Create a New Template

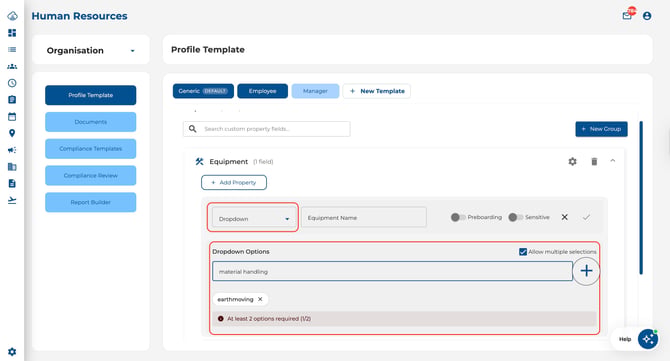coord(377,91)
